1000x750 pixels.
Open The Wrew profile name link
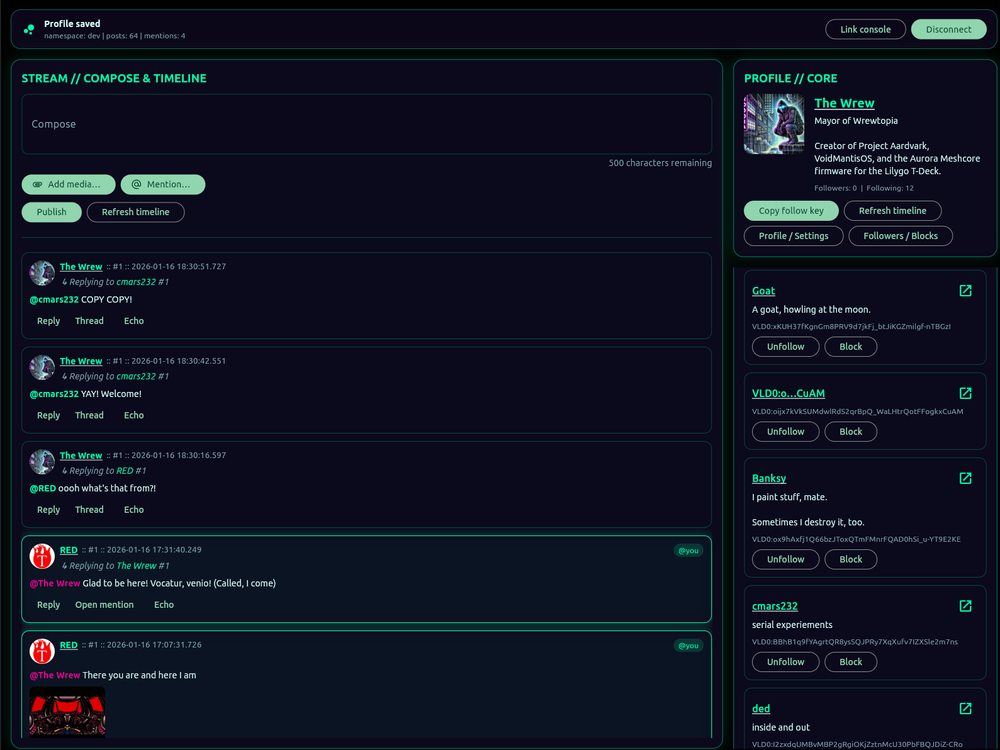point(844,103)
